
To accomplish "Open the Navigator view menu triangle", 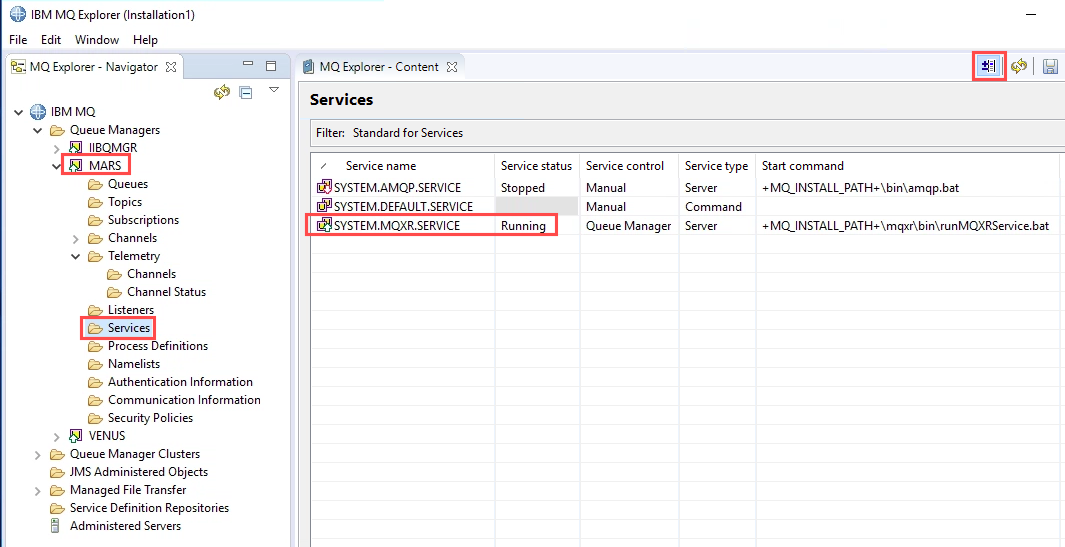I will coord(274,90).
